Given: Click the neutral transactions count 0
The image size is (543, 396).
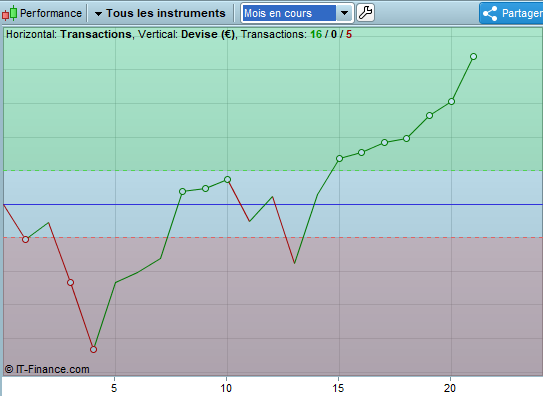Looking at the screenshot, I should pos(334,34).
